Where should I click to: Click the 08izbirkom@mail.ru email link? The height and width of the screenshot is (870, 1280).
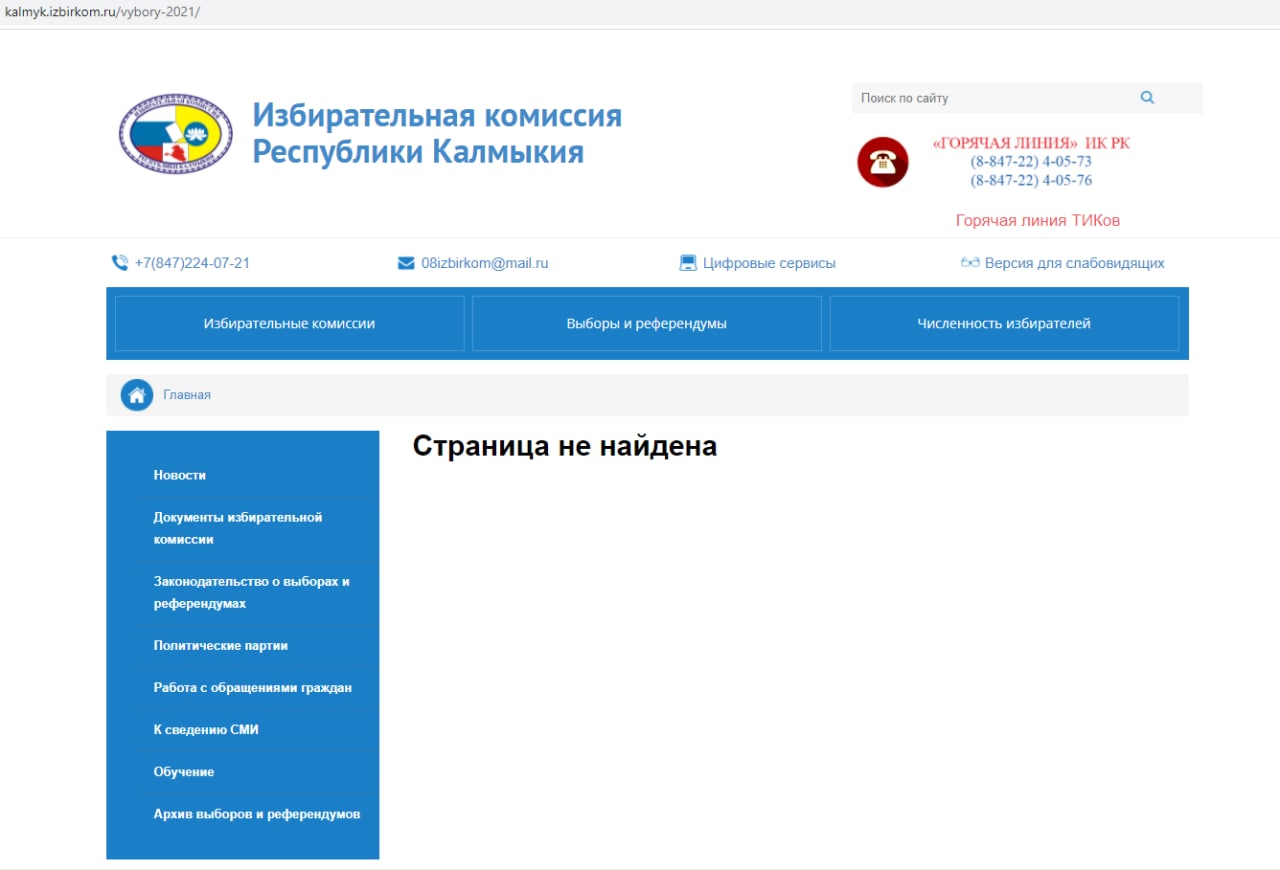pyautogui.click(x=485, y=263)
